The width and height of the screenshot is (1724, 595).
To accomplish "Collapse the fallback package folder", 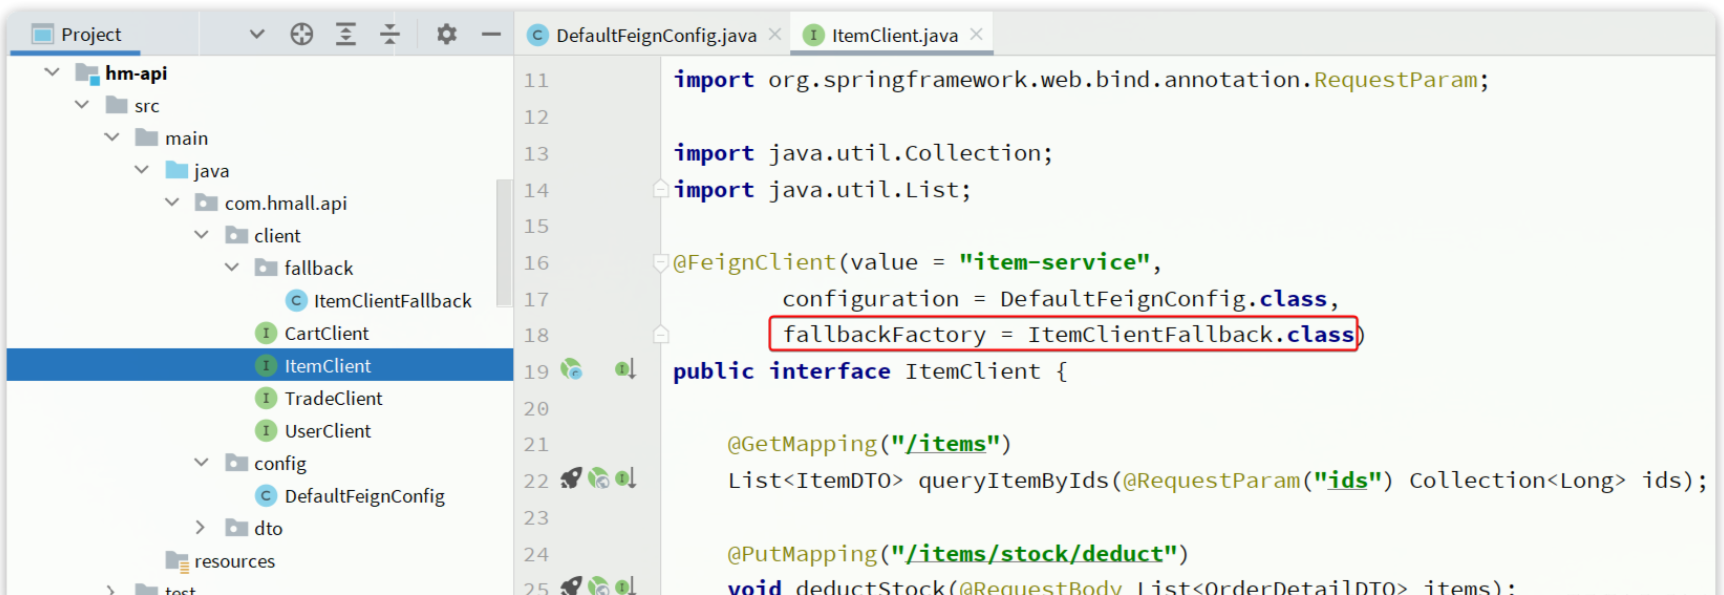I will (231, 268).
